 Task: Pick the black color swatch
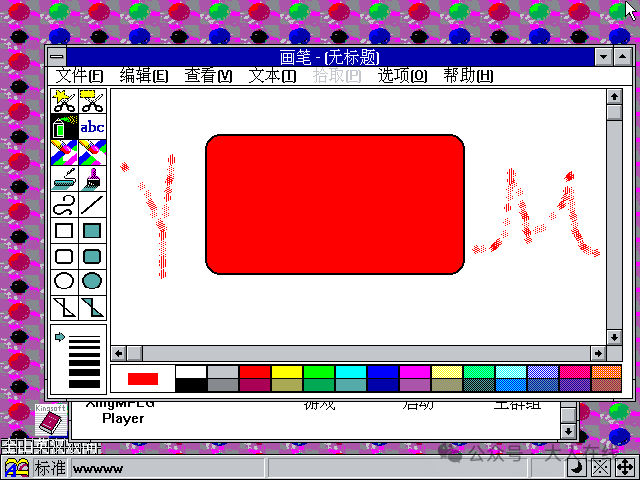[191, 385]
